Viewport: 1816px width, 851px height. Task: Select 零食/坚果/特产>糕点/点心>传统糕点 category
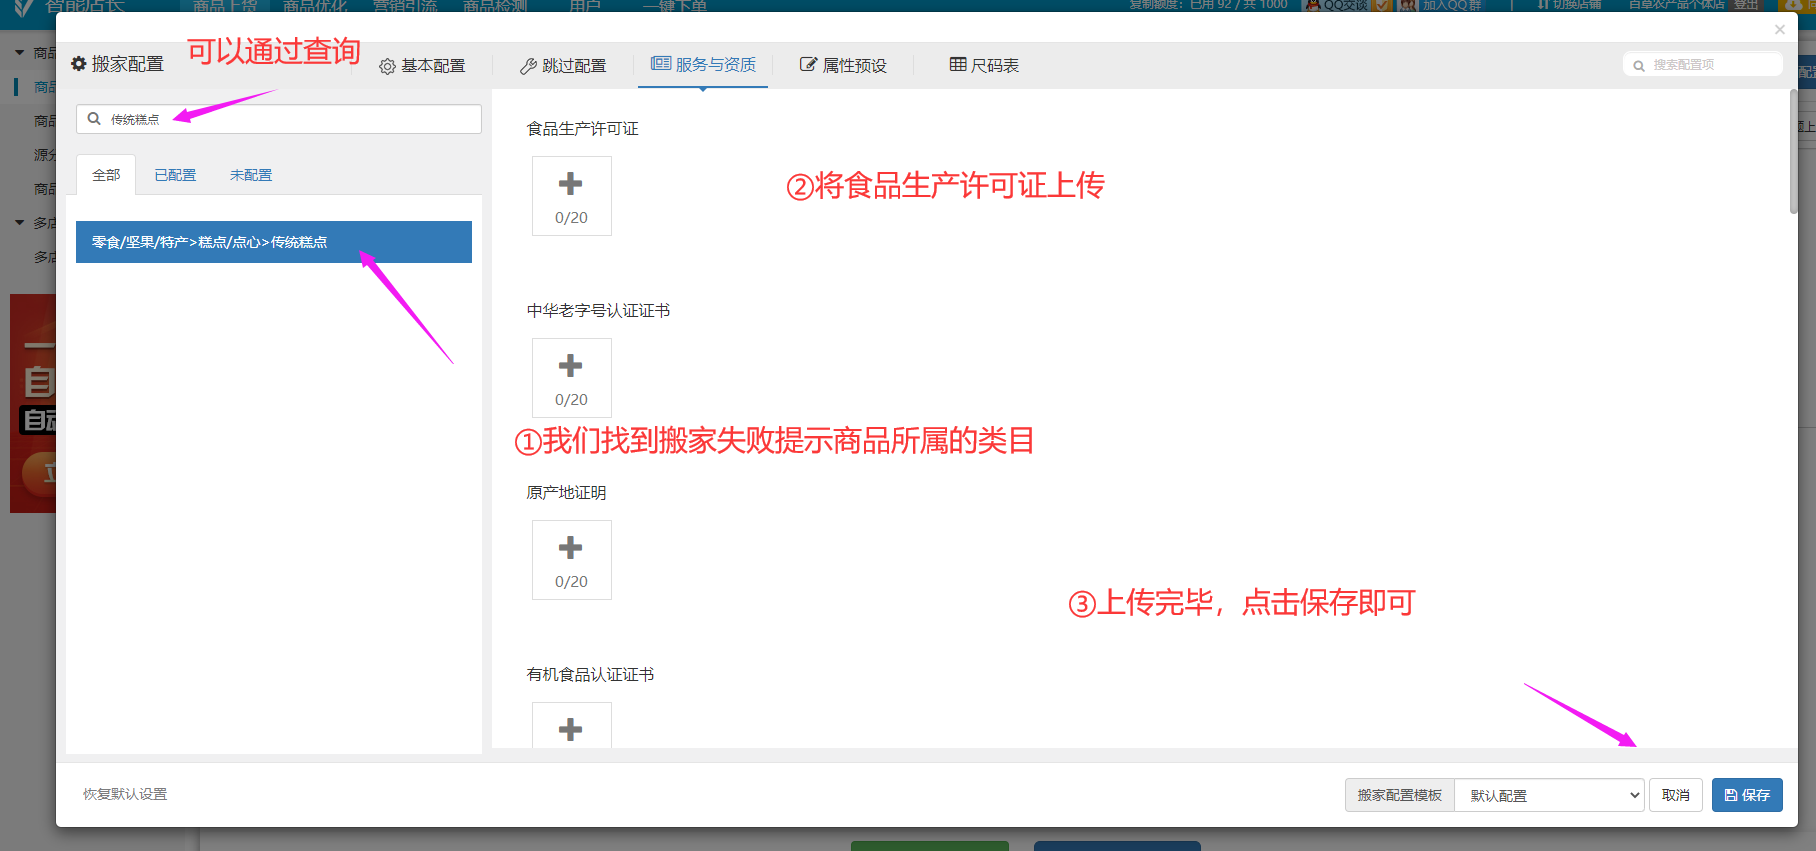[273, 242]
